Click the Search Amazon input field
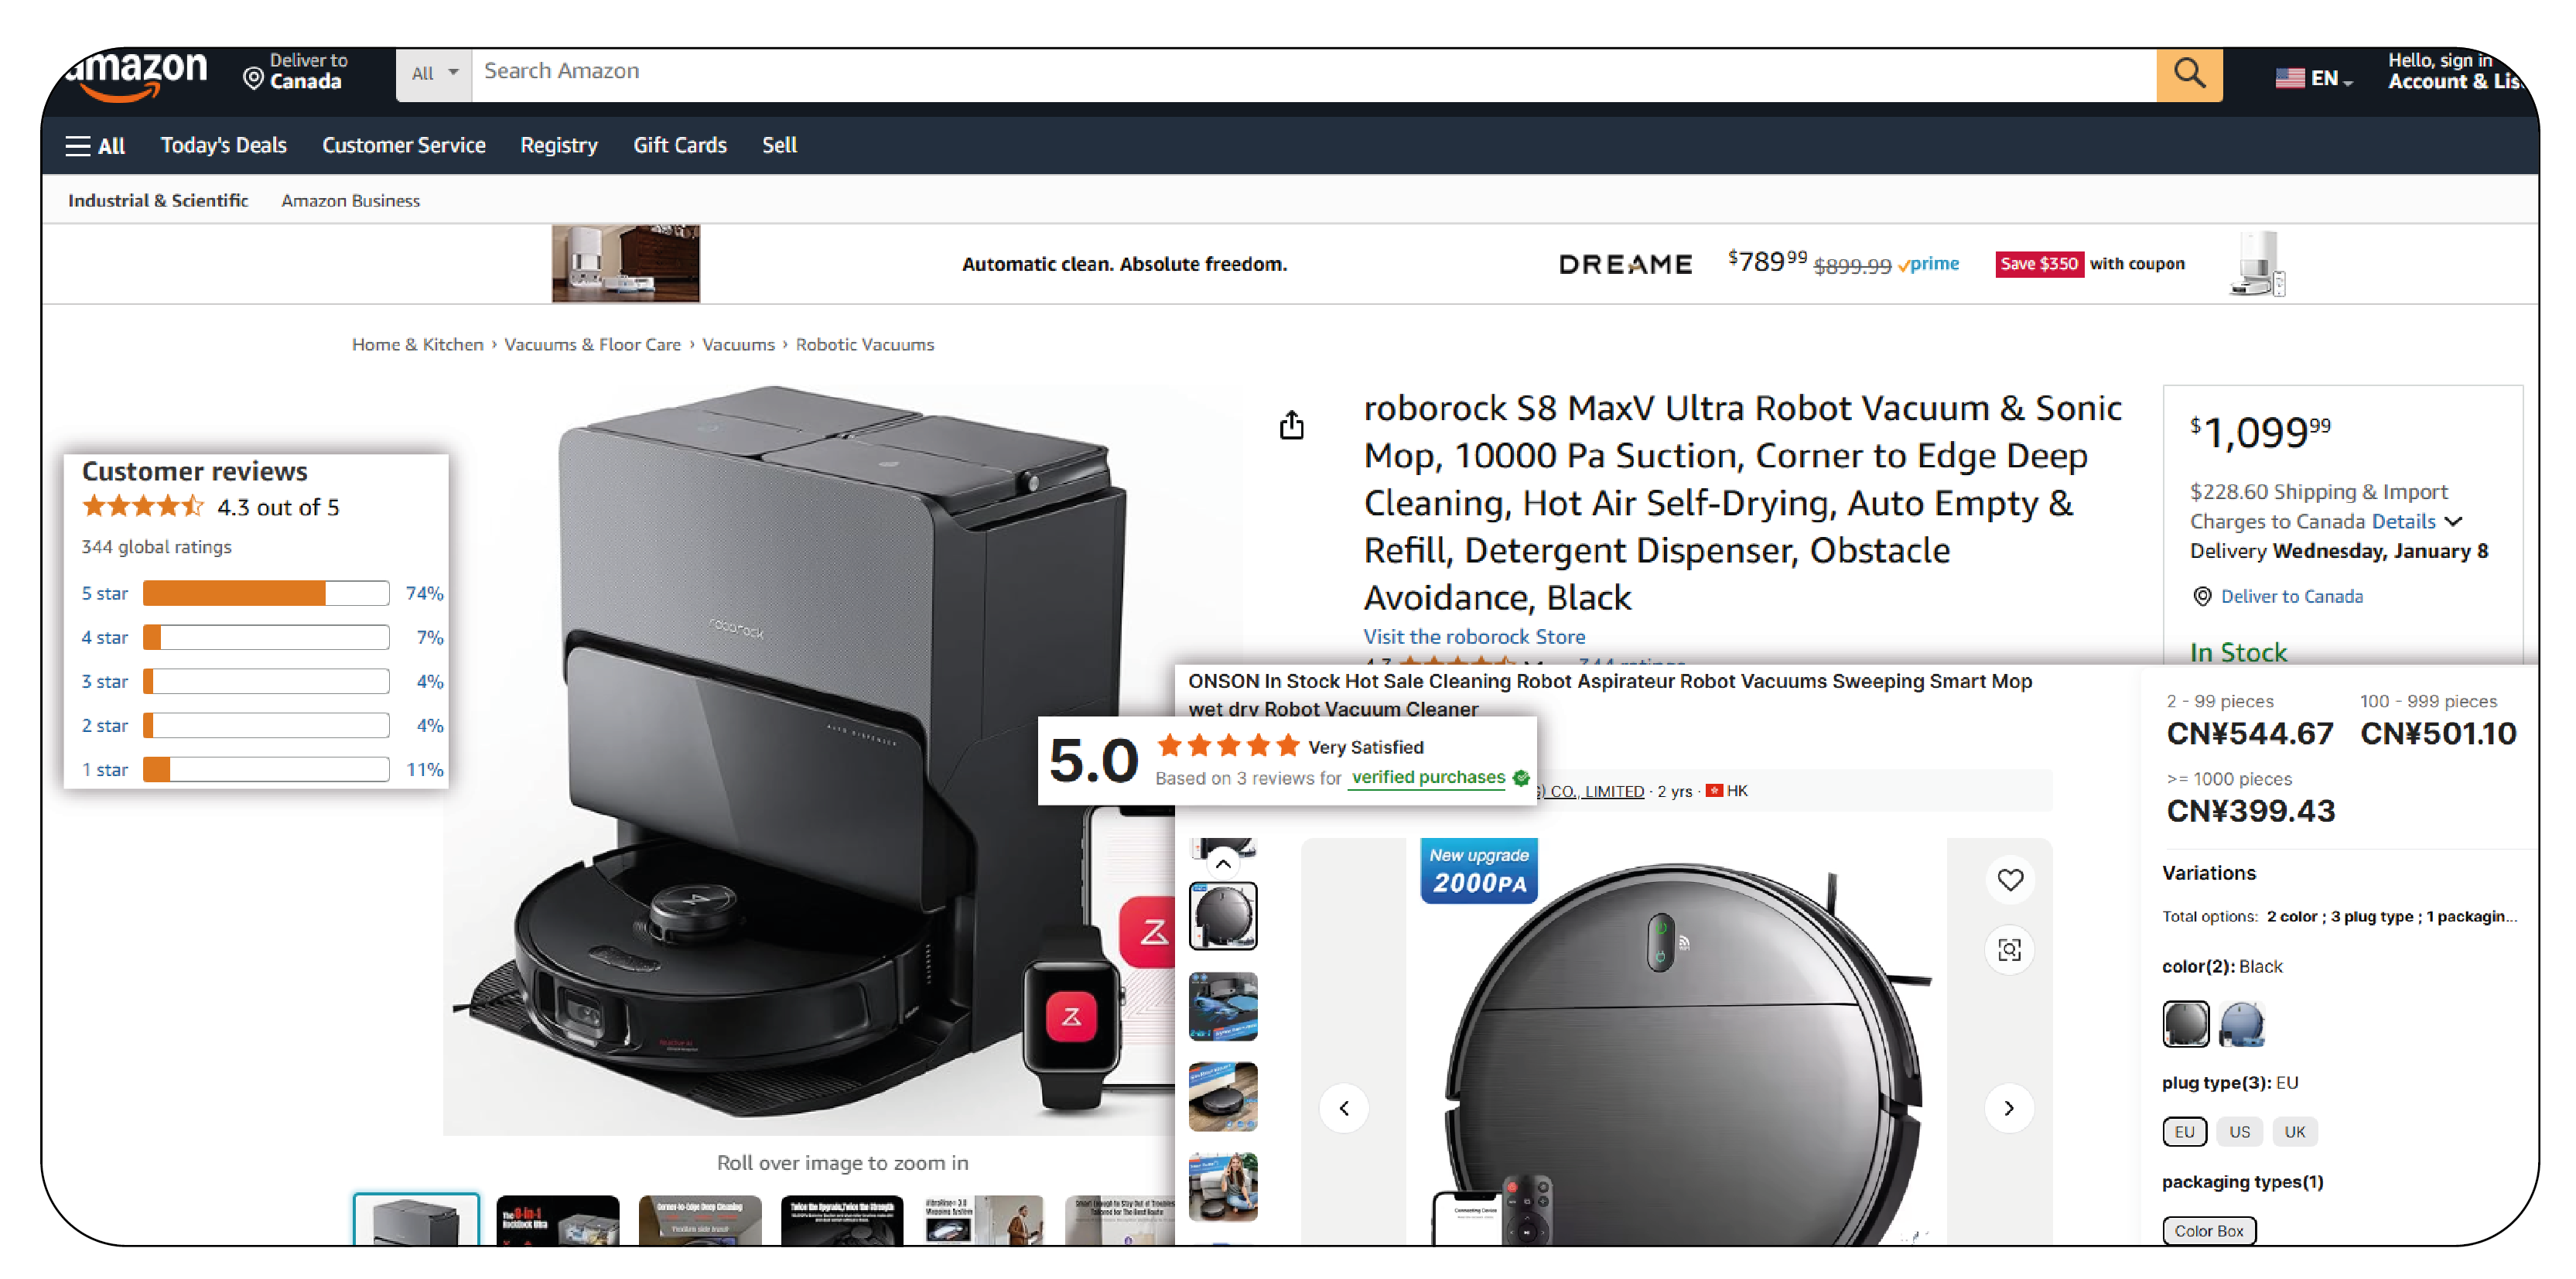Screen dimensions: 2576x1279 [1314, 74]
